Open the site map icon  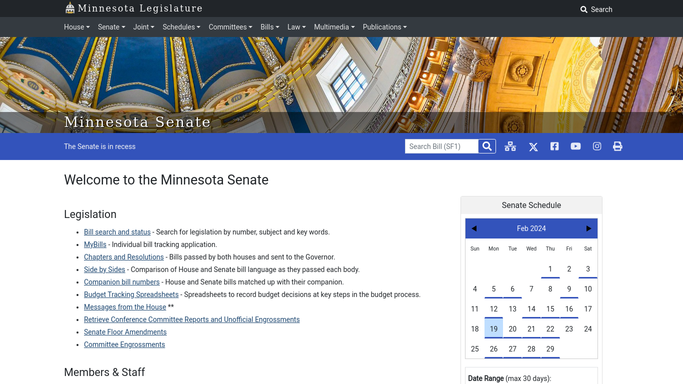[510, 146]
